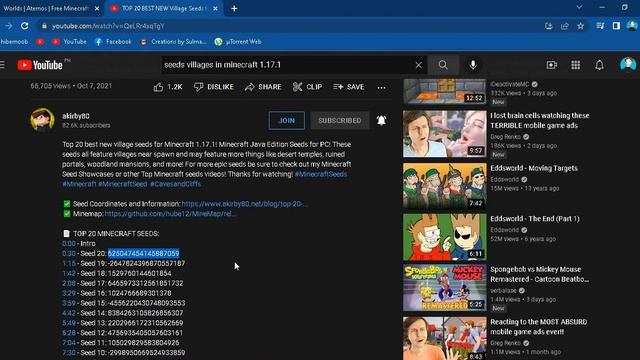Open the Facebook bookmark
640x360 pixels.
(x=113, y=42)
